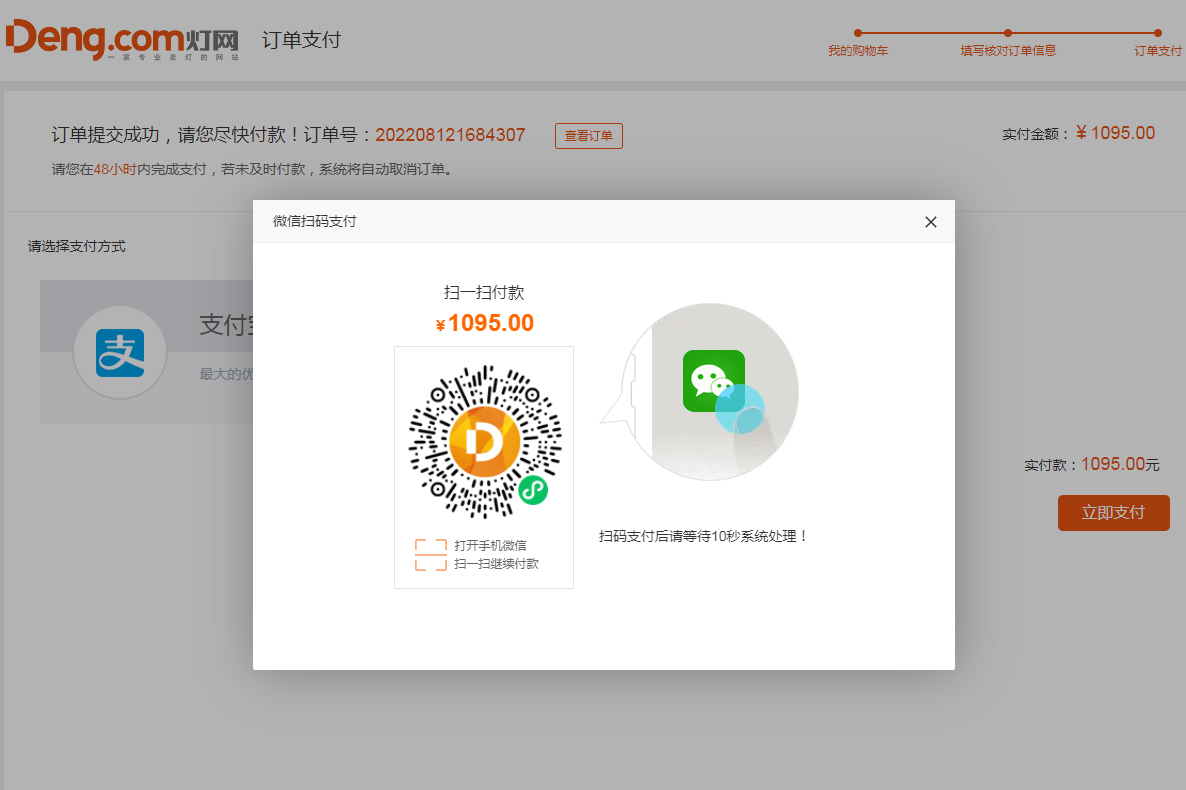Click order number 202208121684307
The image size is (1186, 790).
450,135
